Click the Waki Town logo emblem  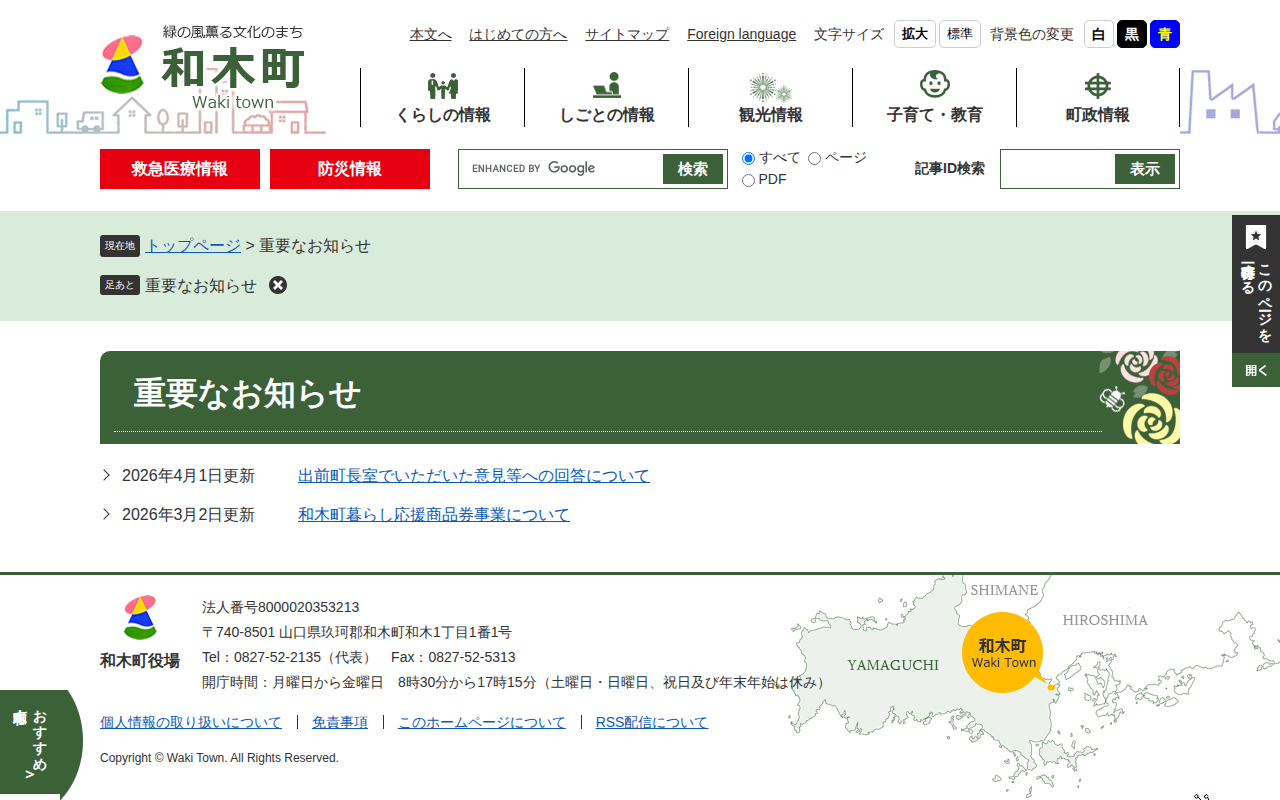123,65
